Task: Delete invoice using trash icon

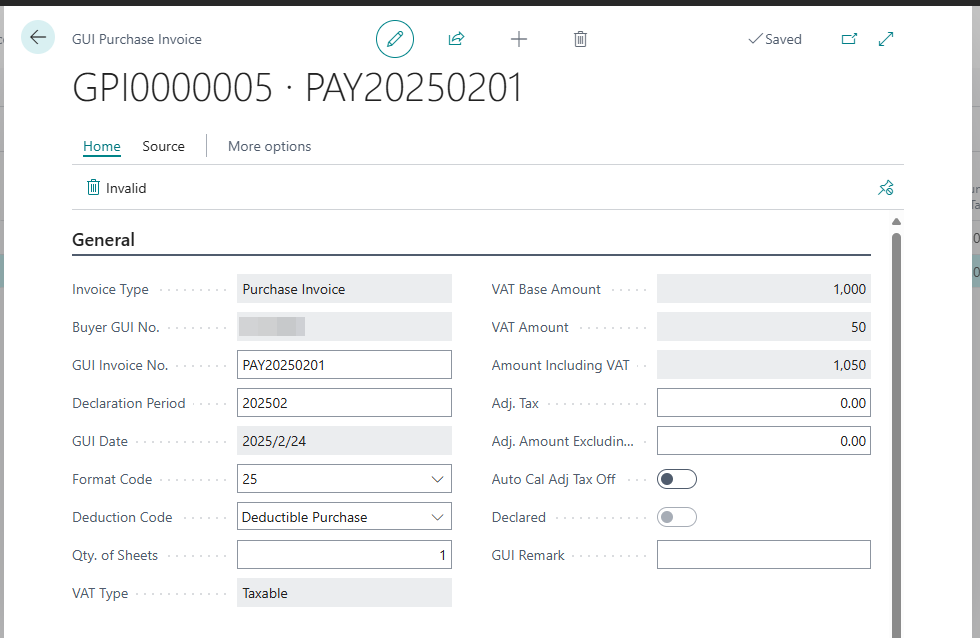Action: coord(581,39)
